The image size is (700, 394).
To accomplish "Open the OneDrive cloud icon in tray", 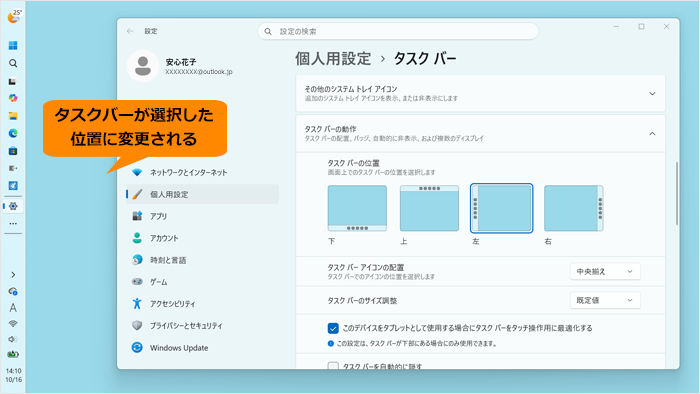I will click(13, 292).
